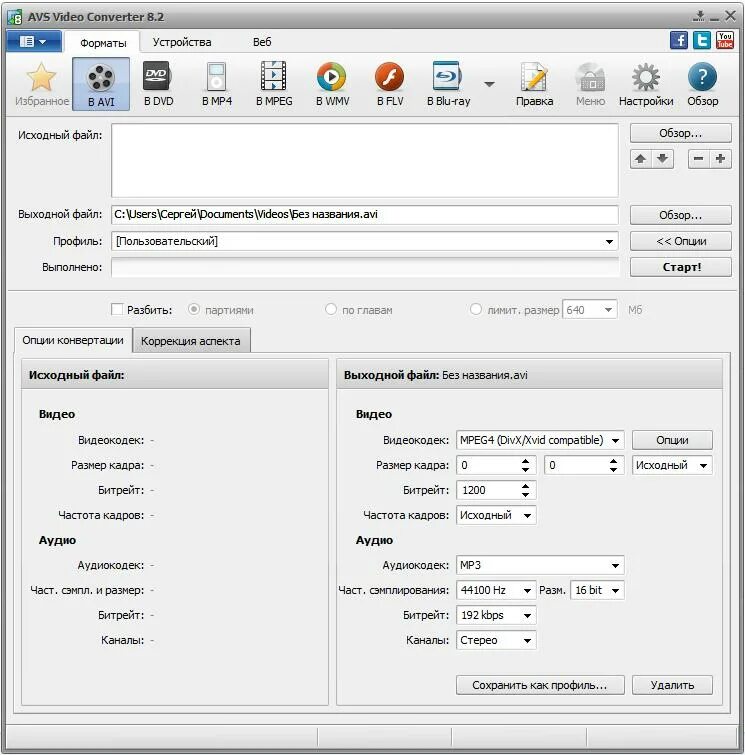Choose the В FLV format icon

pos(390,84)
